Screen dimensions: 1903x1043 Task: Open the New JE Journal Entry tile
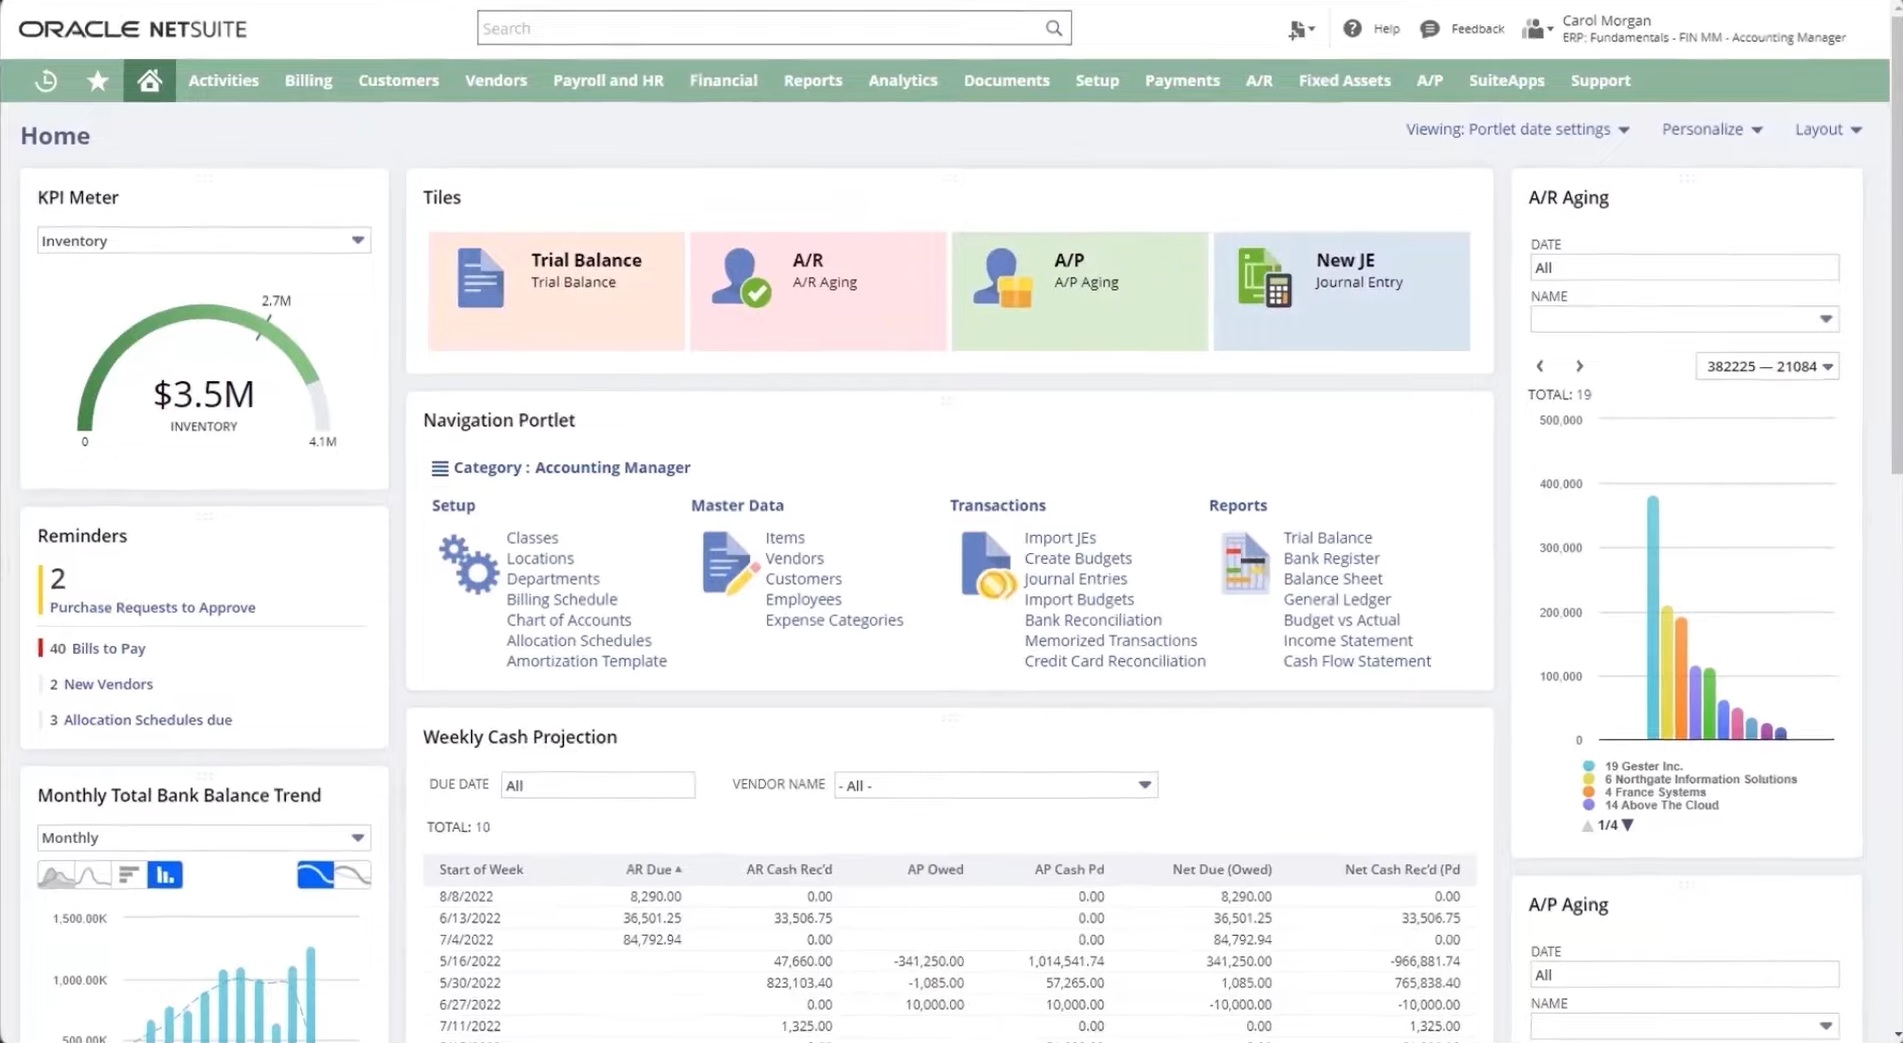pos(1342,291)
